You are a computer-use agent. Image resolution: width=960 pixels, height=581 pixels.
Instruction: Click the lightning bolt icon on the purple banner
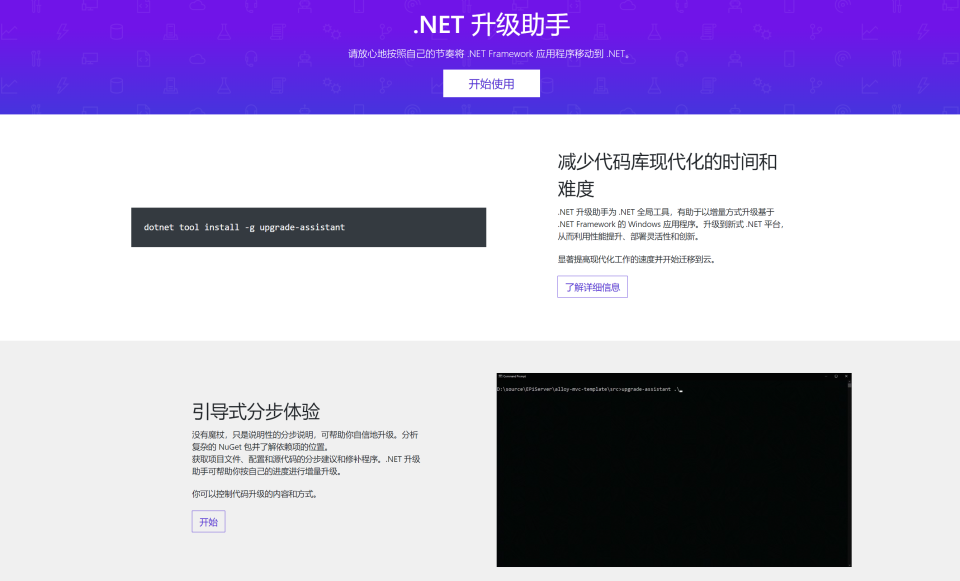pyautogui.click(x=62, y=30)
